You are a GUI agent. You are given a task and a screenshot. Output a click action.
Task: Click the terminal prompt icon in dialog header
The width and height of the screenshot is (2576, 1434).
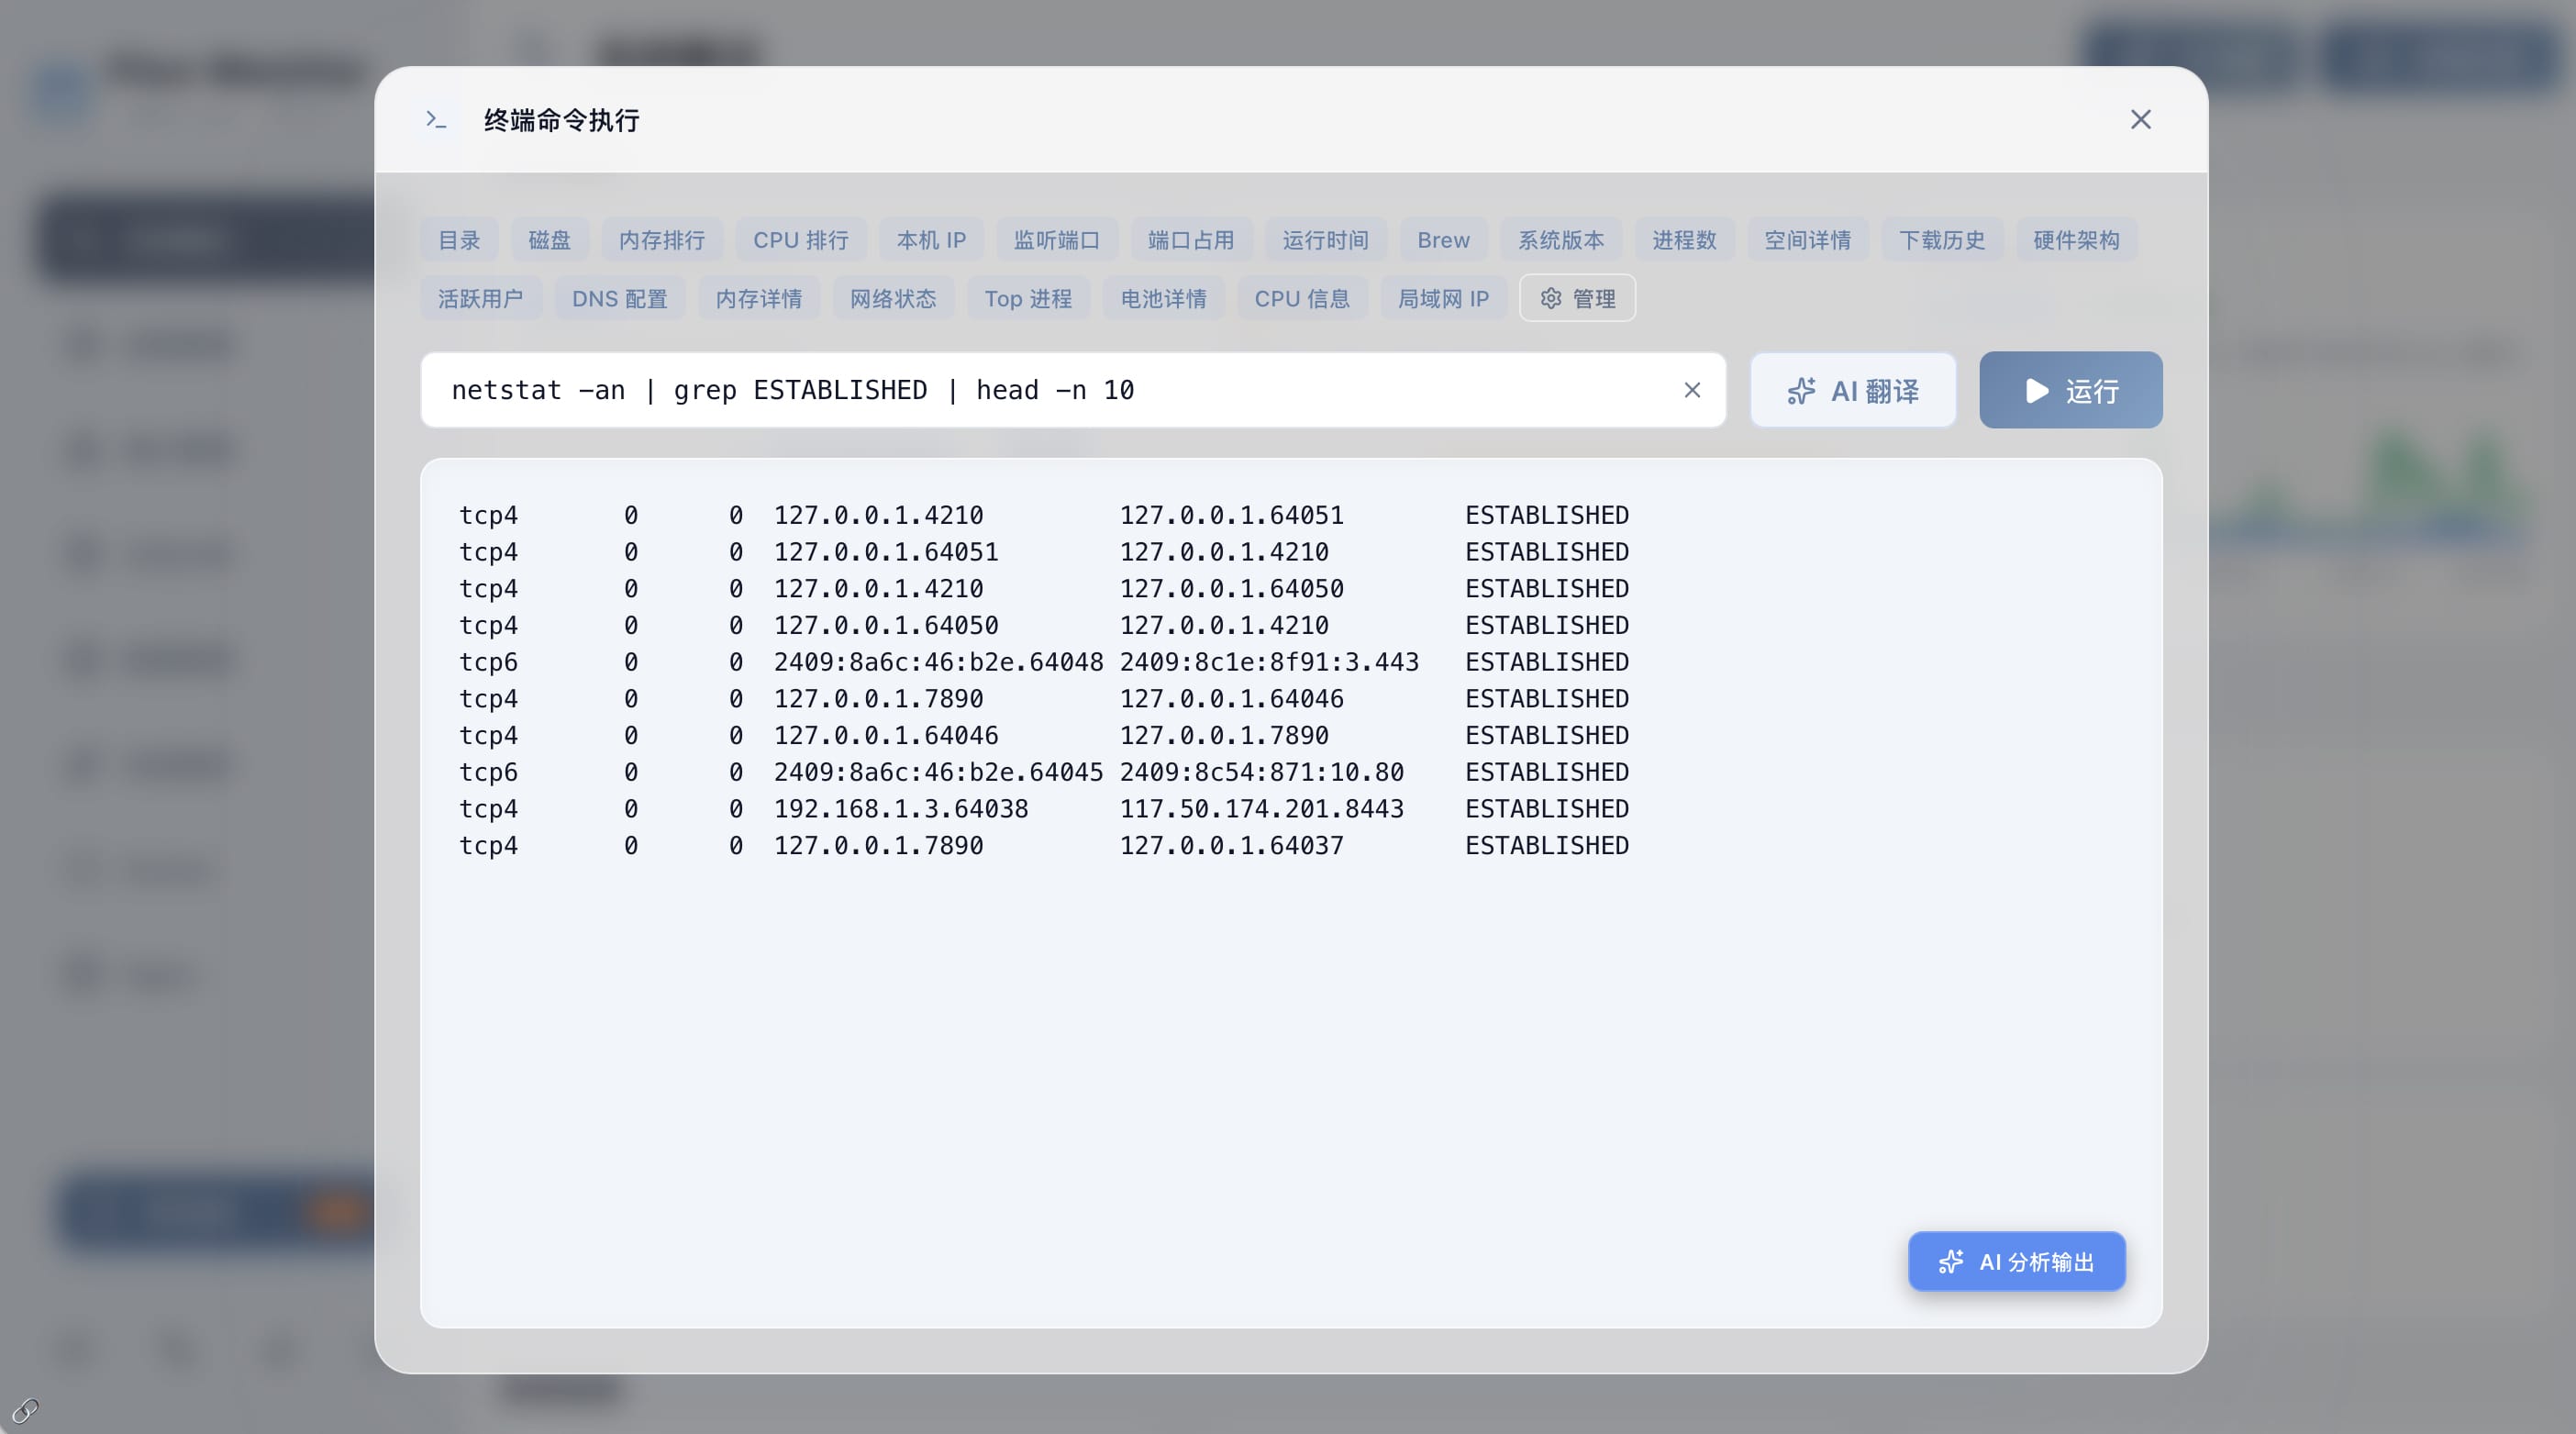436,120
